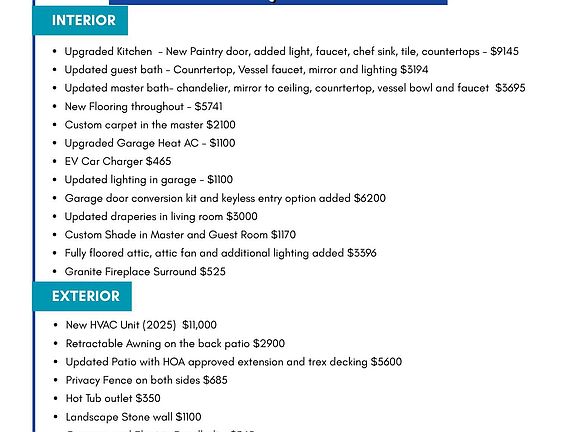Image resolution: width=576 pixels, height=432 pixels.
Task: Click New HVAC Unit (2025) entry
Action: pos(141,325)
